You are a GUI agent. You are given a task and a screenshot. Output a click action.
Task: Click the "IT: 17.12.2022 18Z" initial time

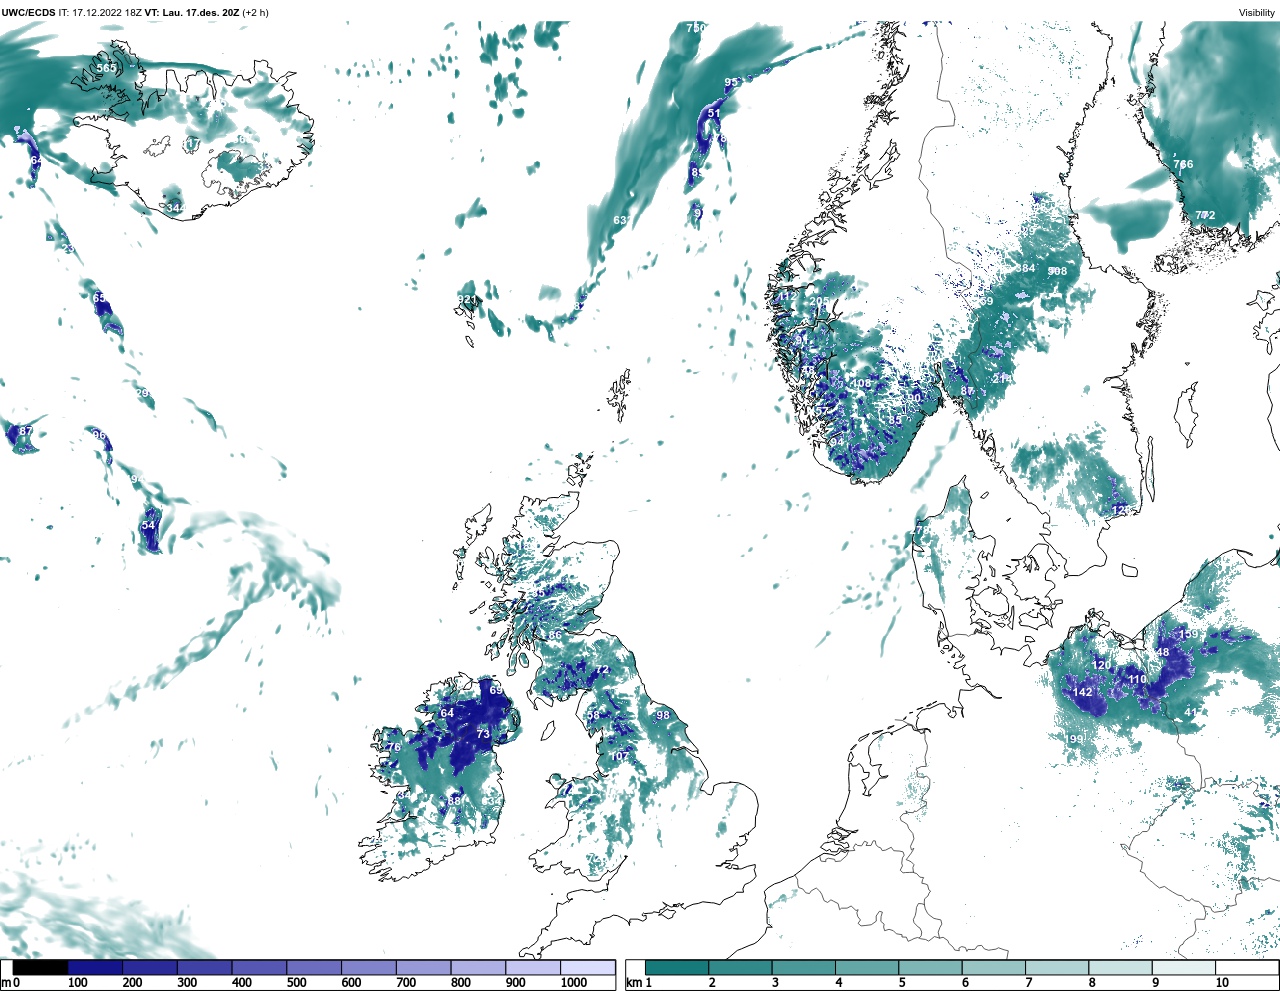pyautogui.click(x=99, y=12)
